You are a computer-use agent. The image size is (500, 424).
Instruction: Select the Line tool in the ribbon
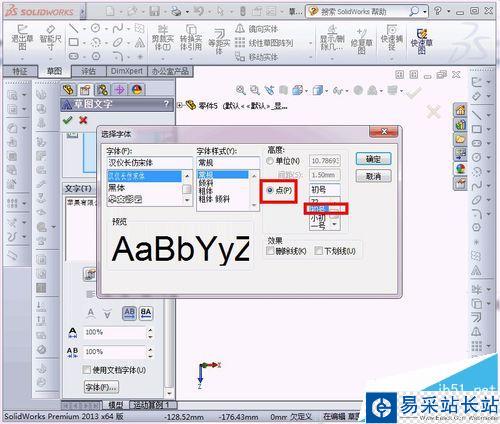click(x=74, y=28)
